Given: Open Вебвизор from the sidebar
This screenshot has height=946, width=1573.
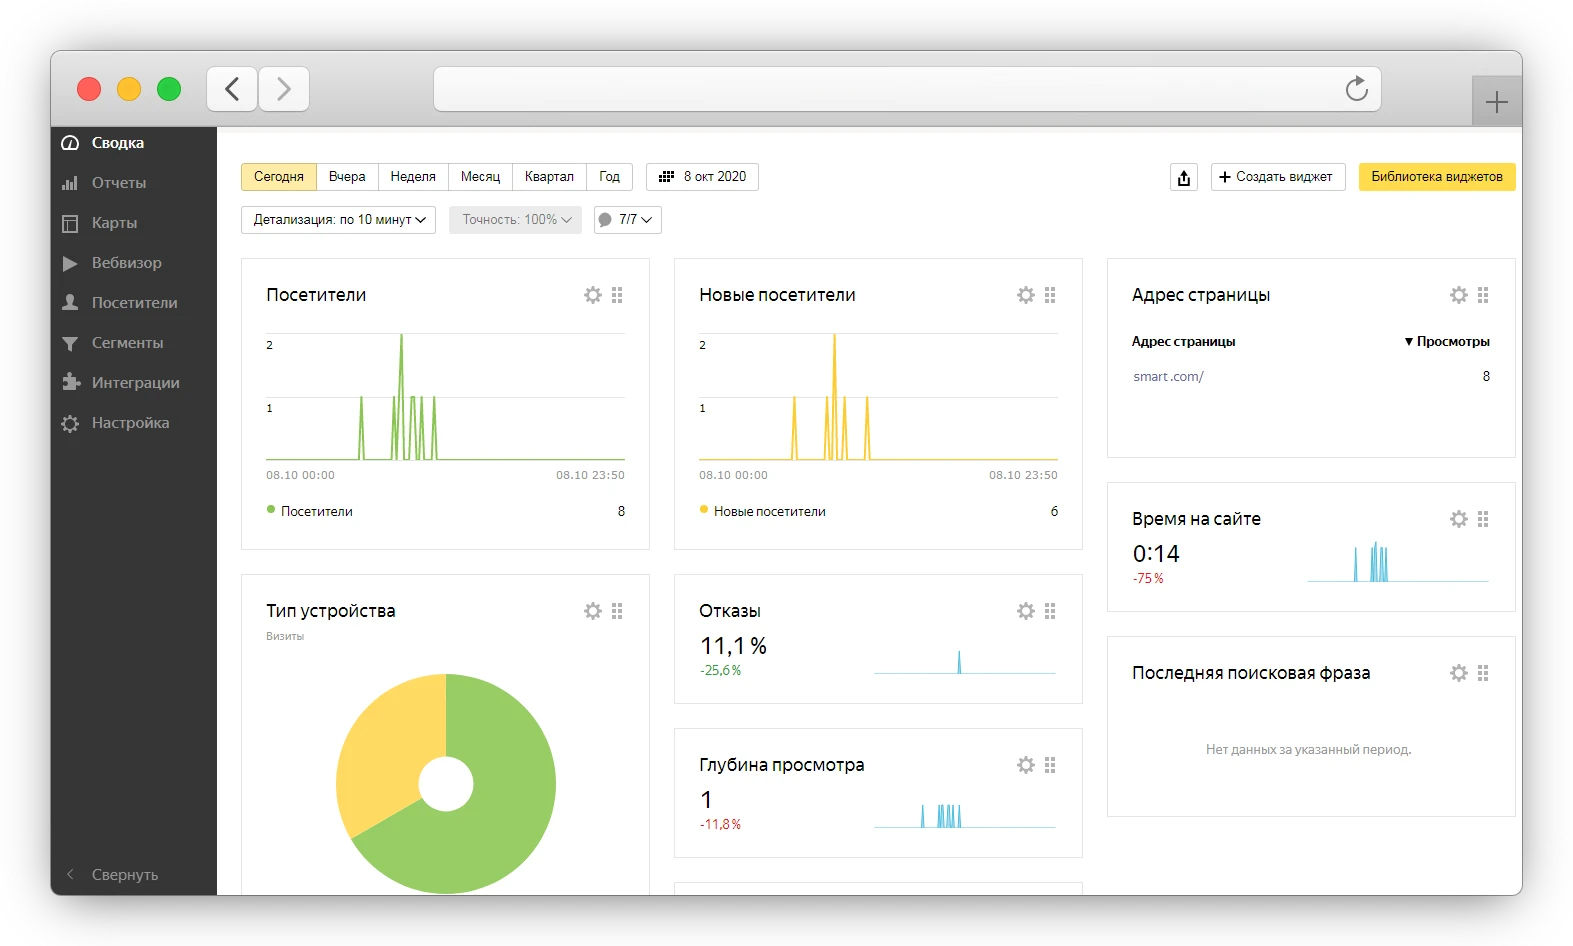Looking at the screenshot, I should tap(126, 263).
